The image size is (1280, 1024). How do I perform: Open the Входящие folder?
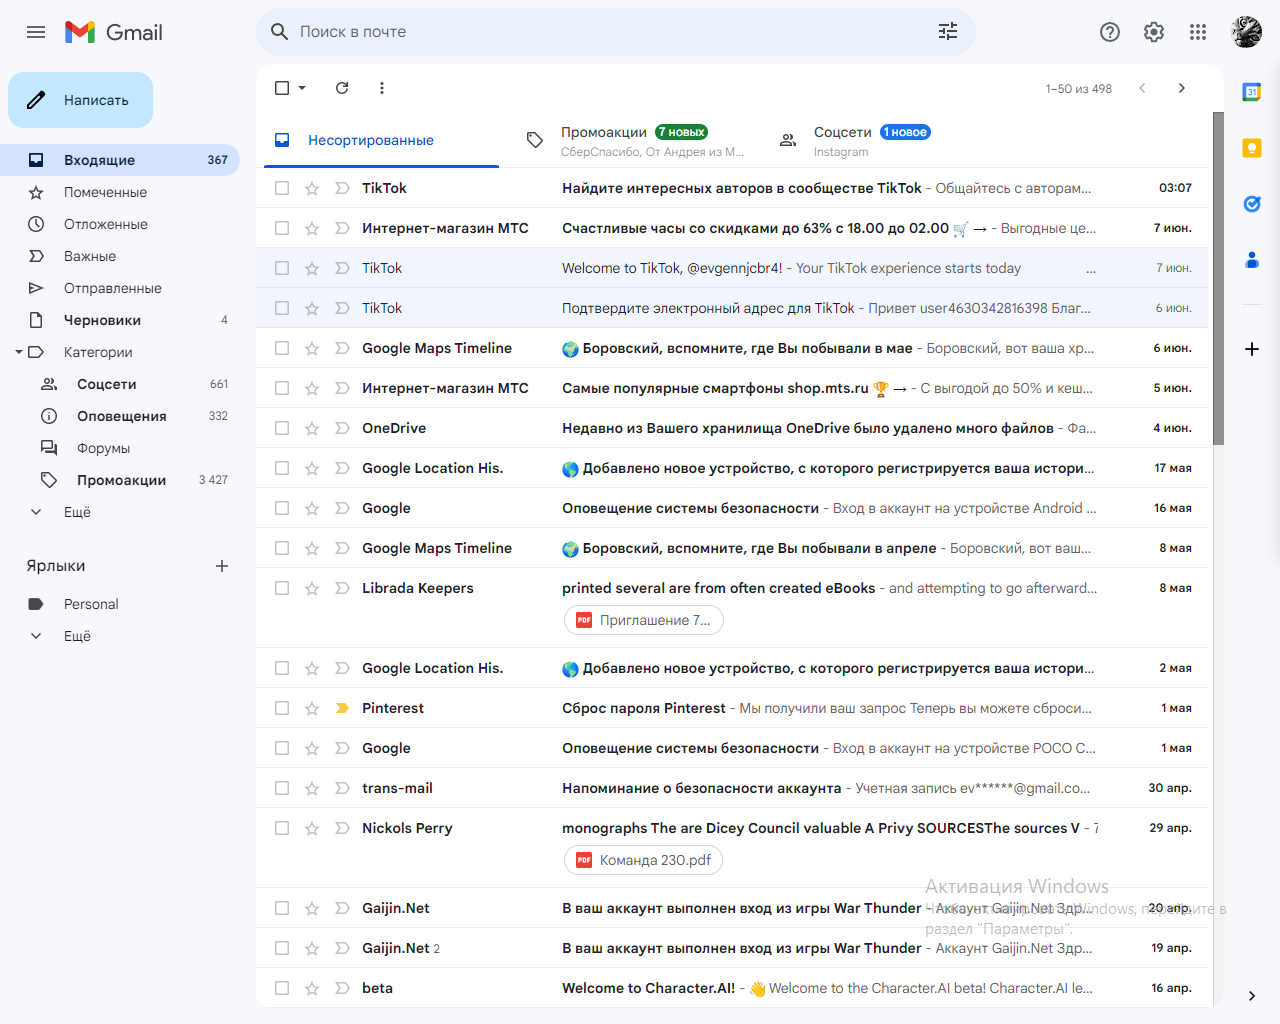click(x=120, y=160)
